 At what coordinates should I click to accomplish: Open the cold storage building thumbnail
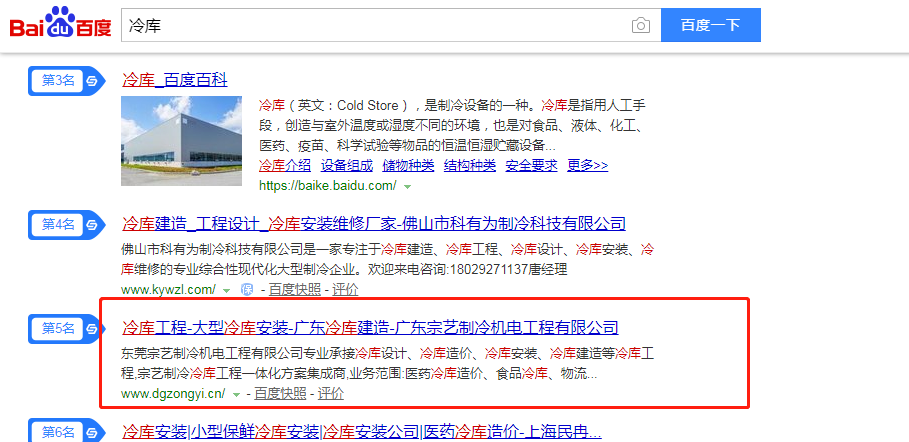point(181,141)
